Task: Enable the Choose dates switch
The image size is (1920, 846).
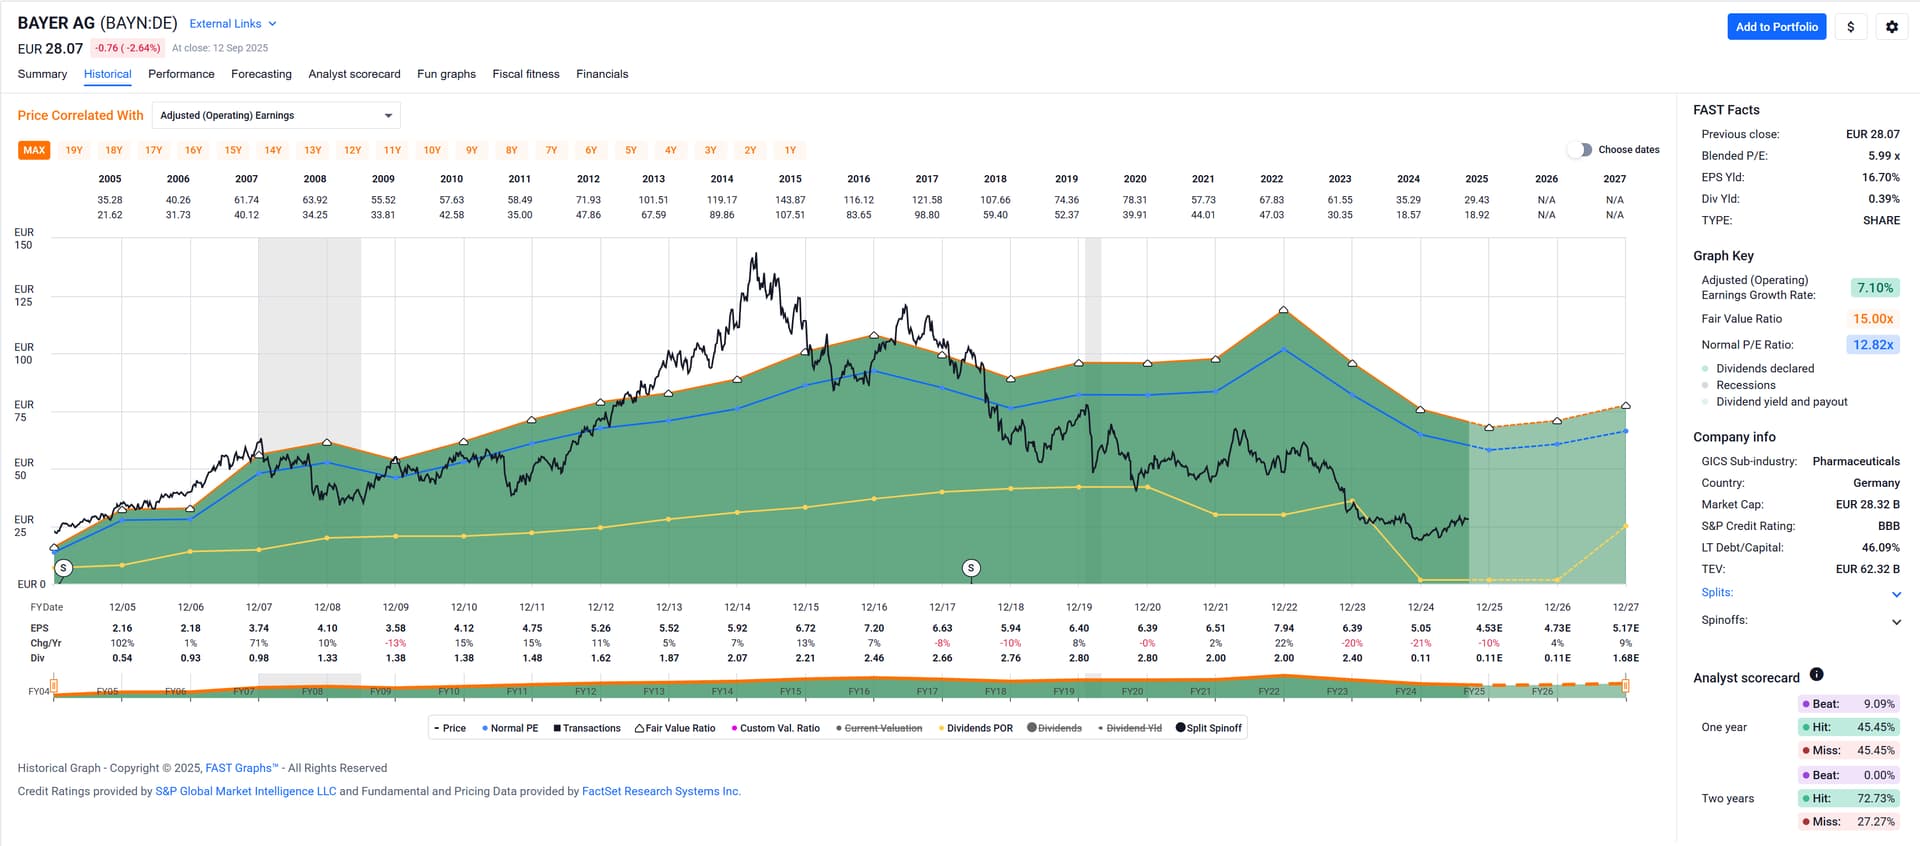Action: pos(1579,150)
